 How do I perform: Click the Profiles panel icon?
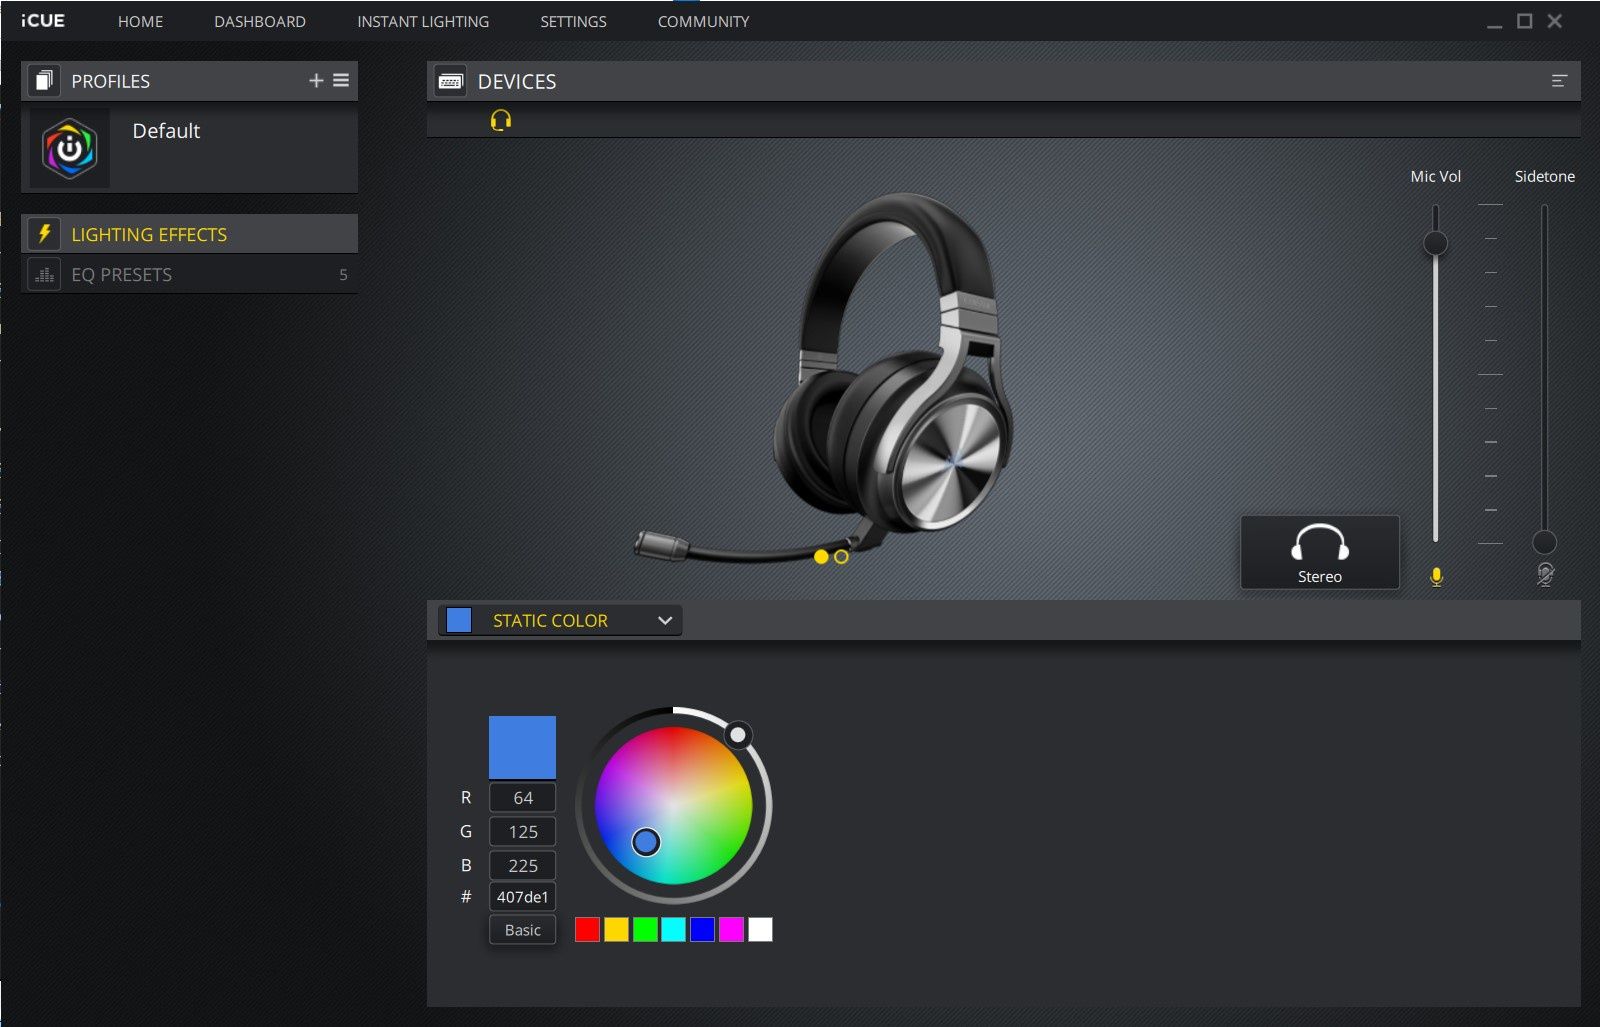[43, 81]
